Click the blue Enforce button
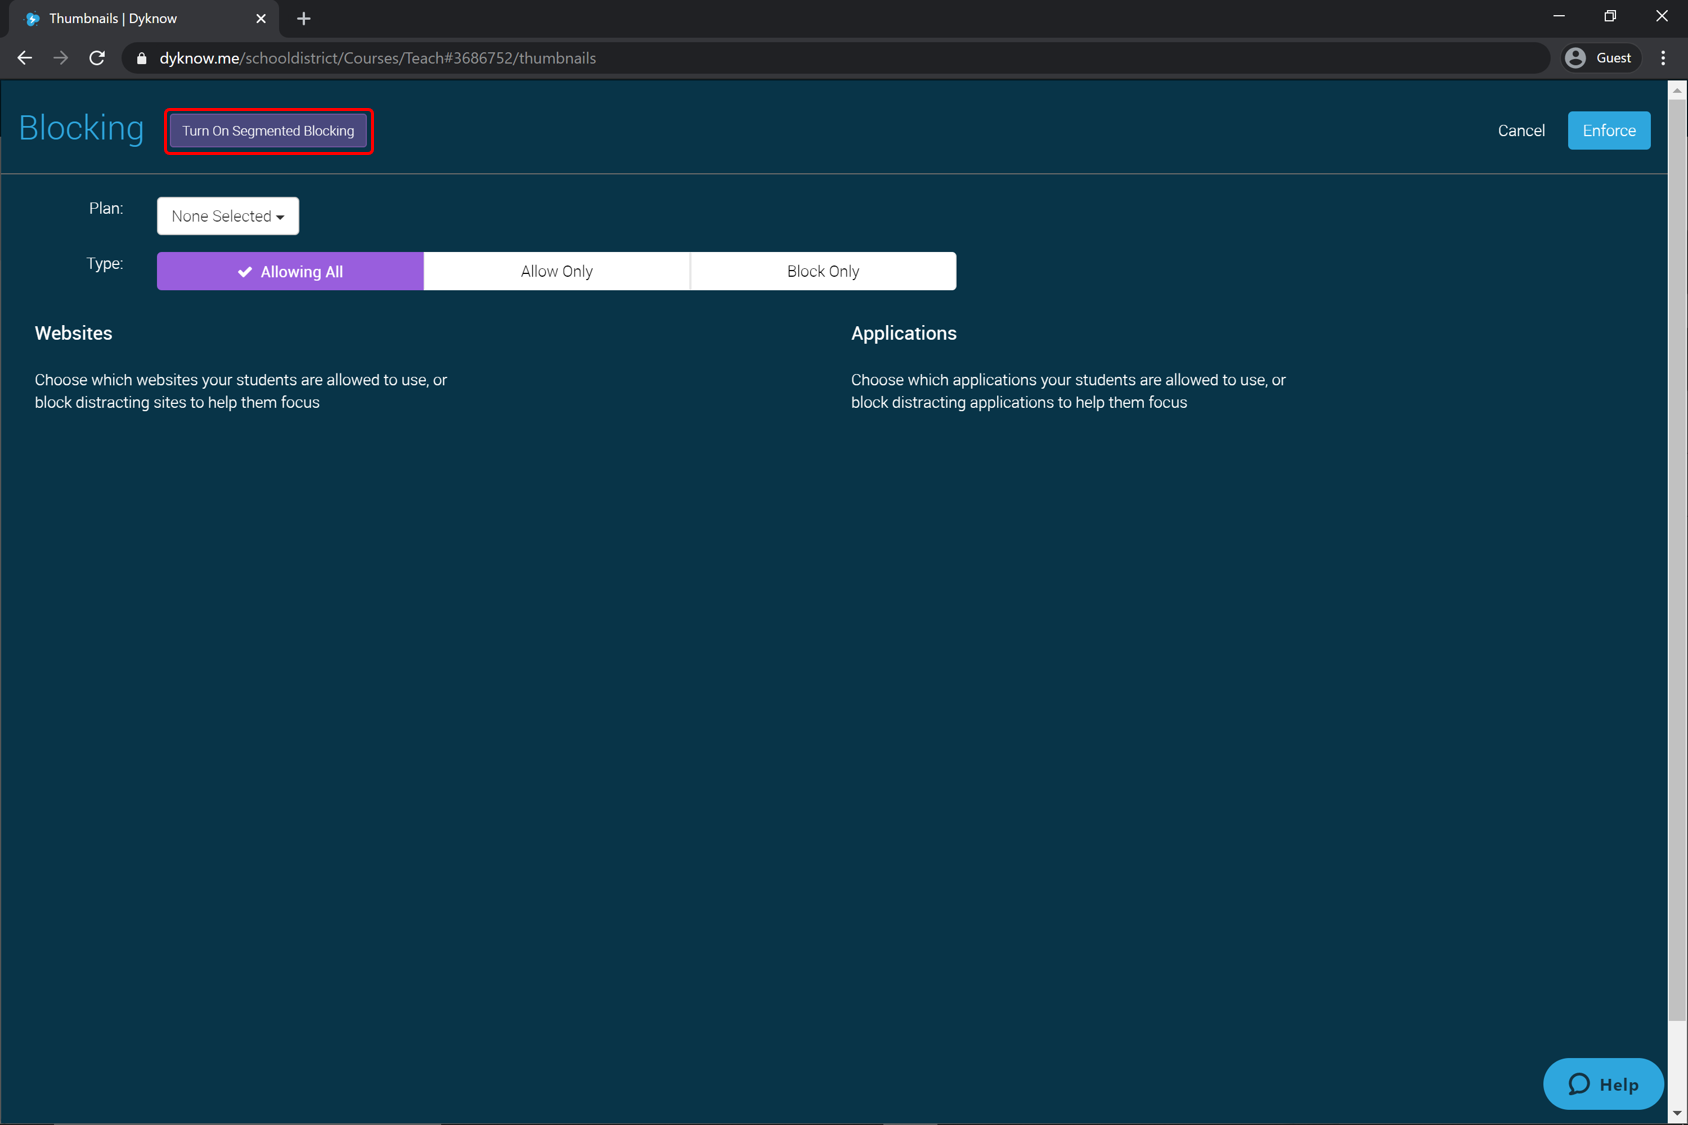The image size is (1688, 1125). [x=1609, y=131]
